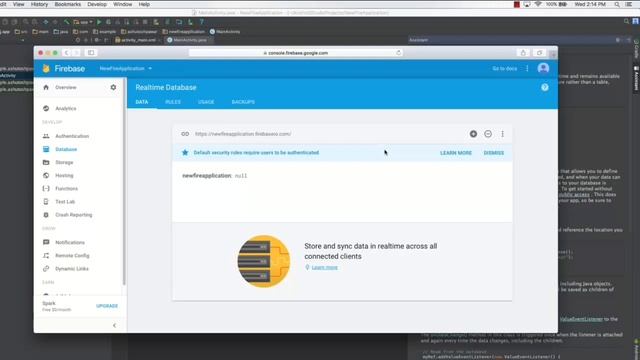Click LEARN MORE on security notice
Screen dimensions: 640x360
(x=456, y=153)
